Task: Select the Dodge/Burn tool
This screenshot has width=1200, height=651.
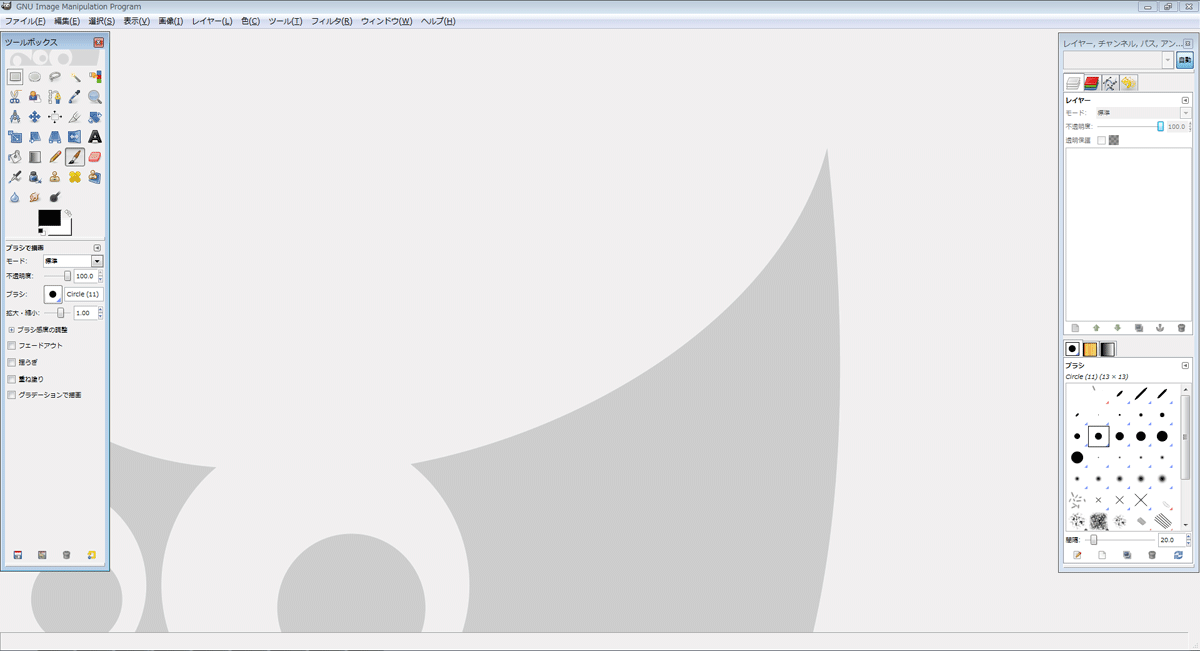Action: tap(55, 197)
